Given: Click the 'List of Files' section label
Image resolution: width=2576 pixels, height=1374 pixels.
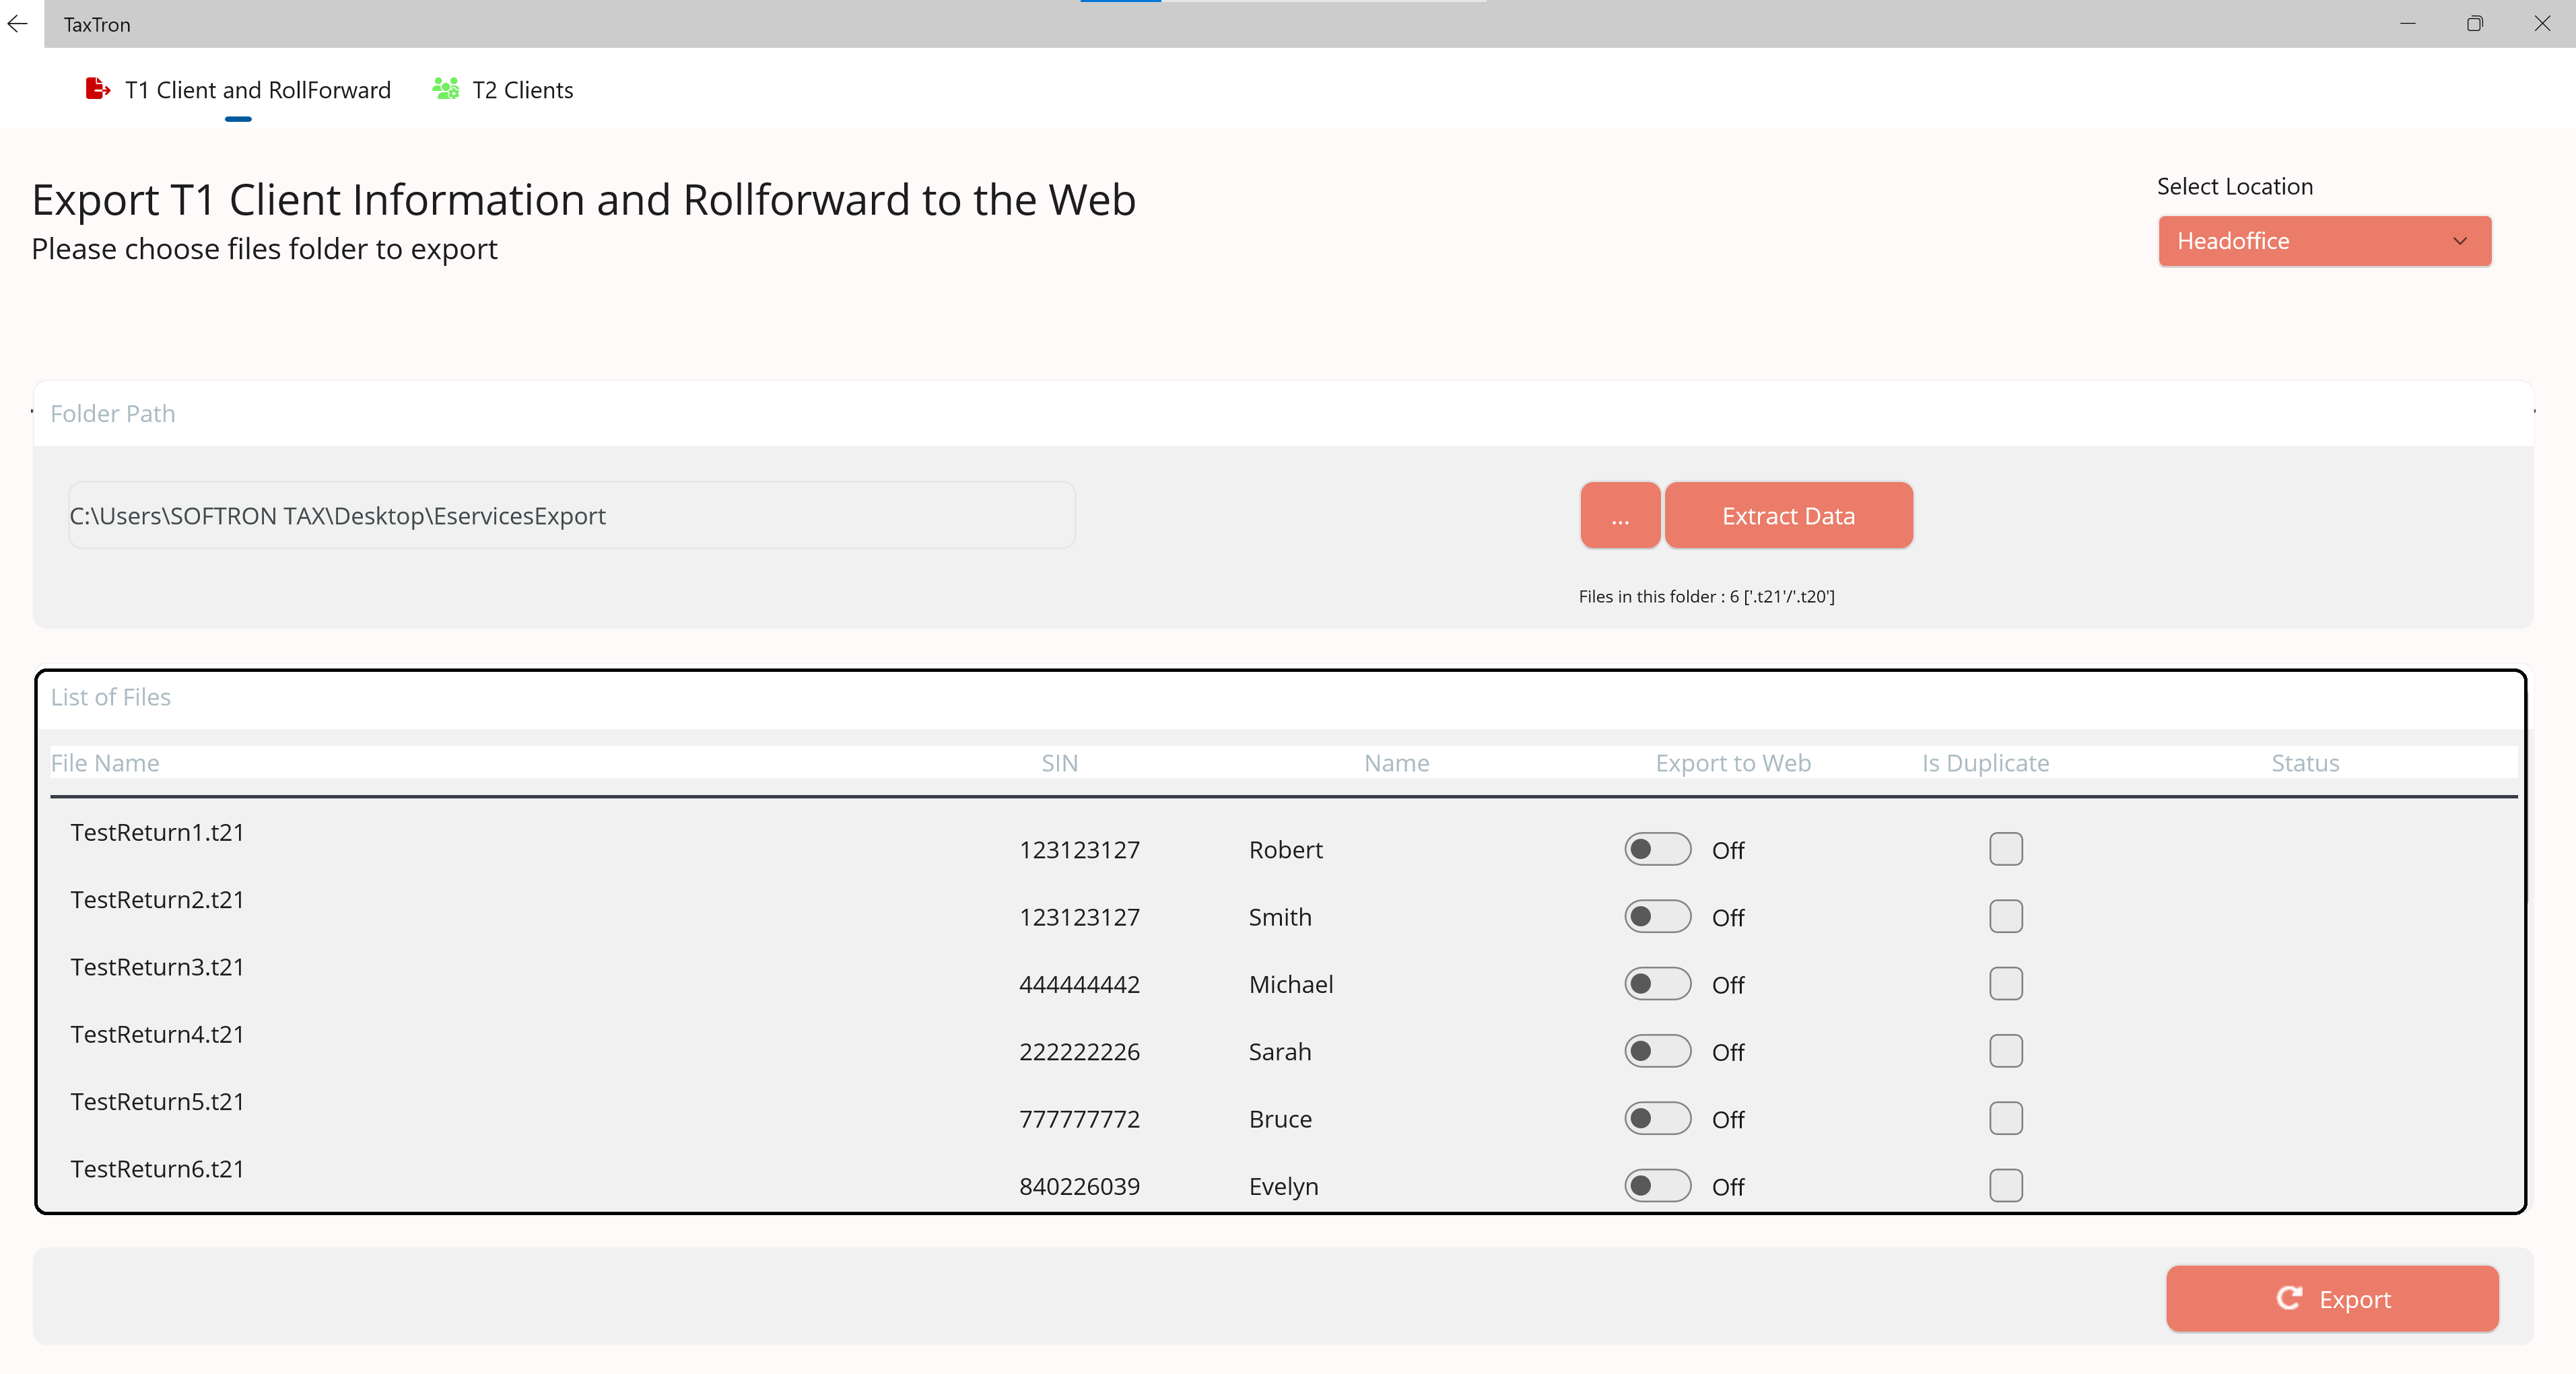Looking at the screenshot, I should 110,696.
